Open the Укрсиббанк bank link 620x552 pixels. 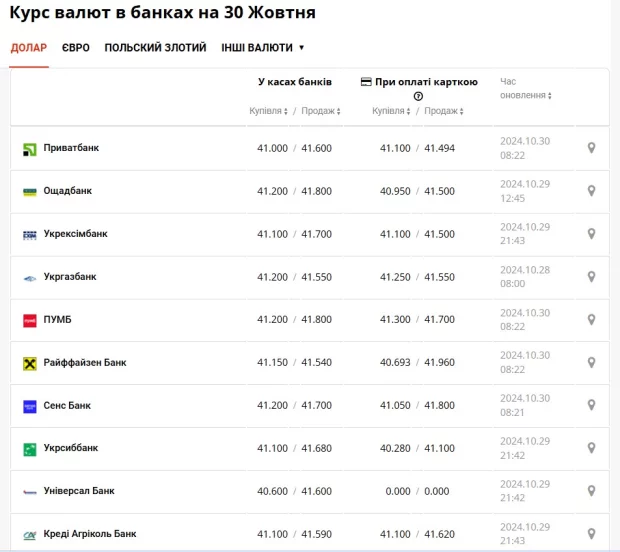point(71,448)
